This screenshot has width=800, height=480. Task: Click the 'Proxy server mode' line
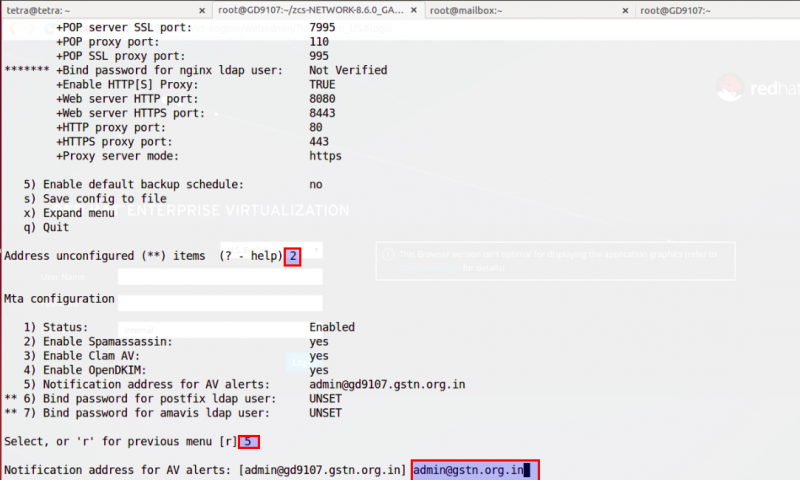(x=117, y=156)
